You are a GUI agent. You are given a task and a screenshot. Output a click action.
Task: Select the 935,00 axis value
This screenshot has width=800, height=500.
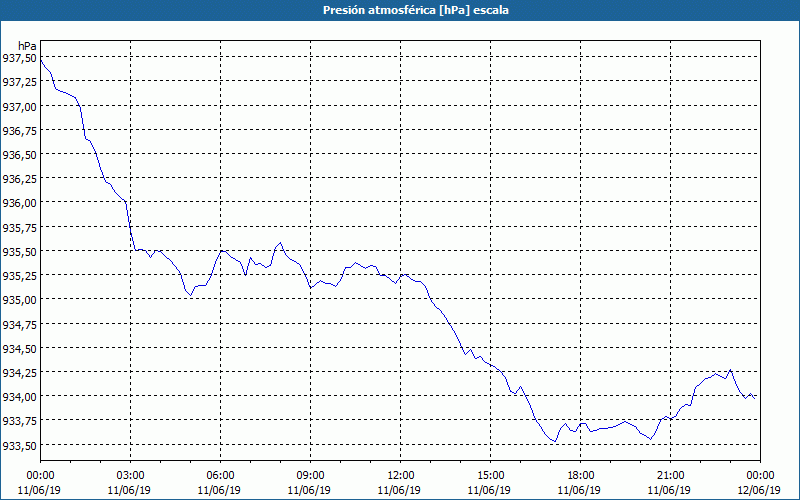tap(20, 300)
